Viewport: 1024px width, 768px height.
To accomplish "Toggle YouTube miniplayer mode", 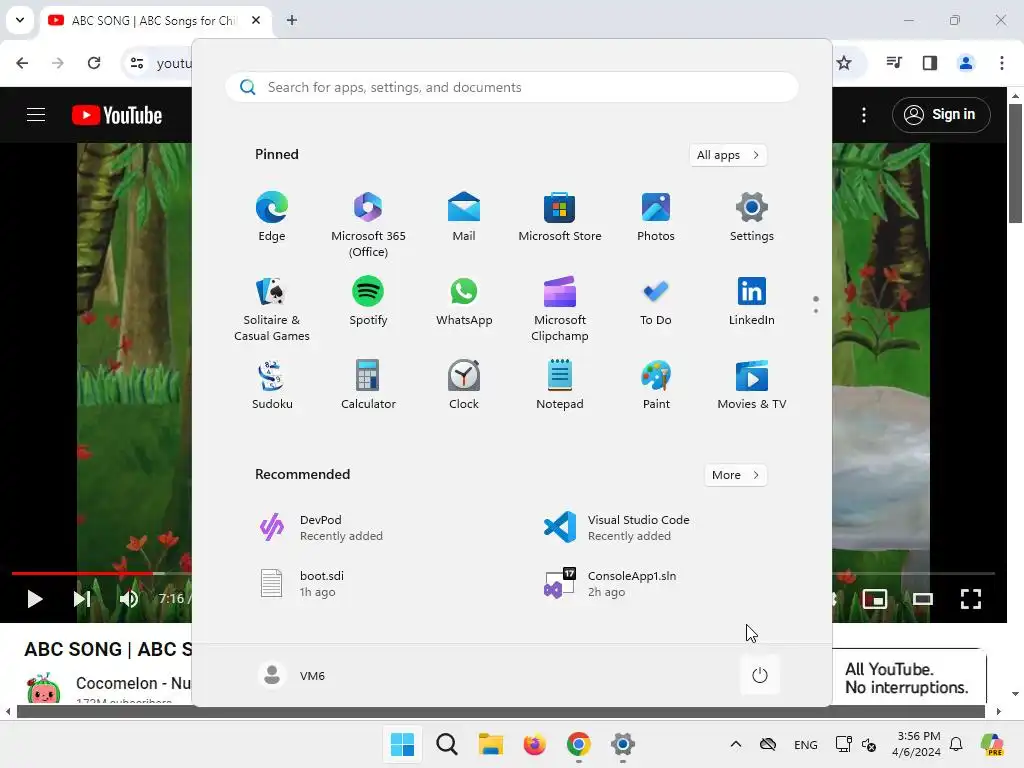I will click(x=874, y=599).
